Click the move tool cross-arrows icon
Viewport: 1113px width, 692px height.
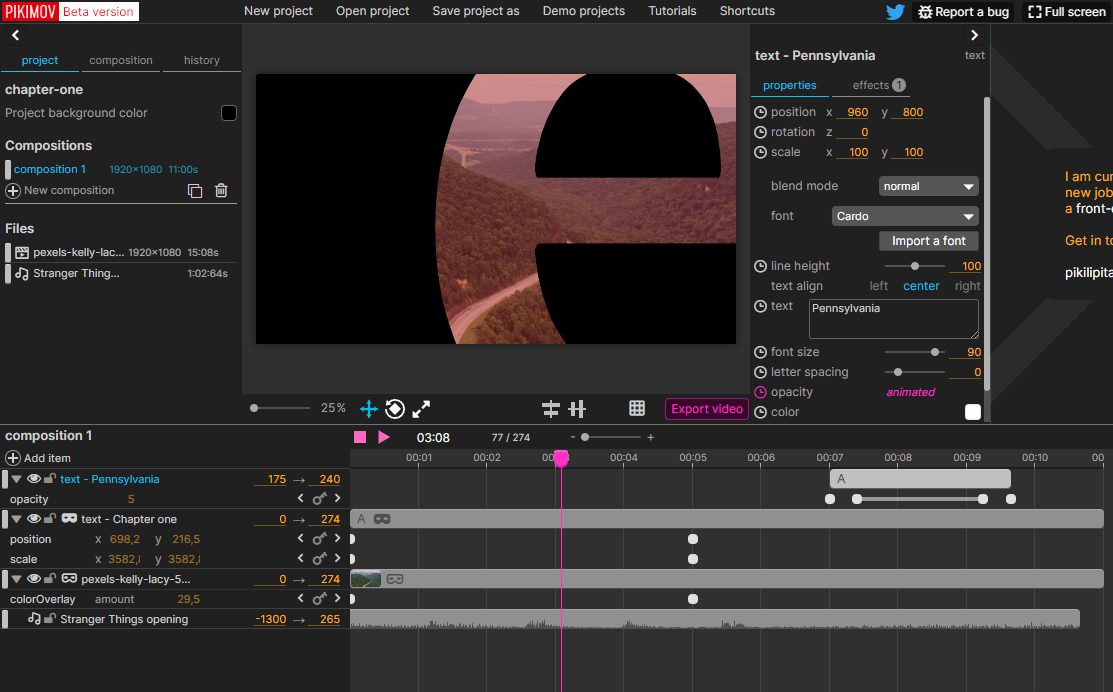coord(368,409)
